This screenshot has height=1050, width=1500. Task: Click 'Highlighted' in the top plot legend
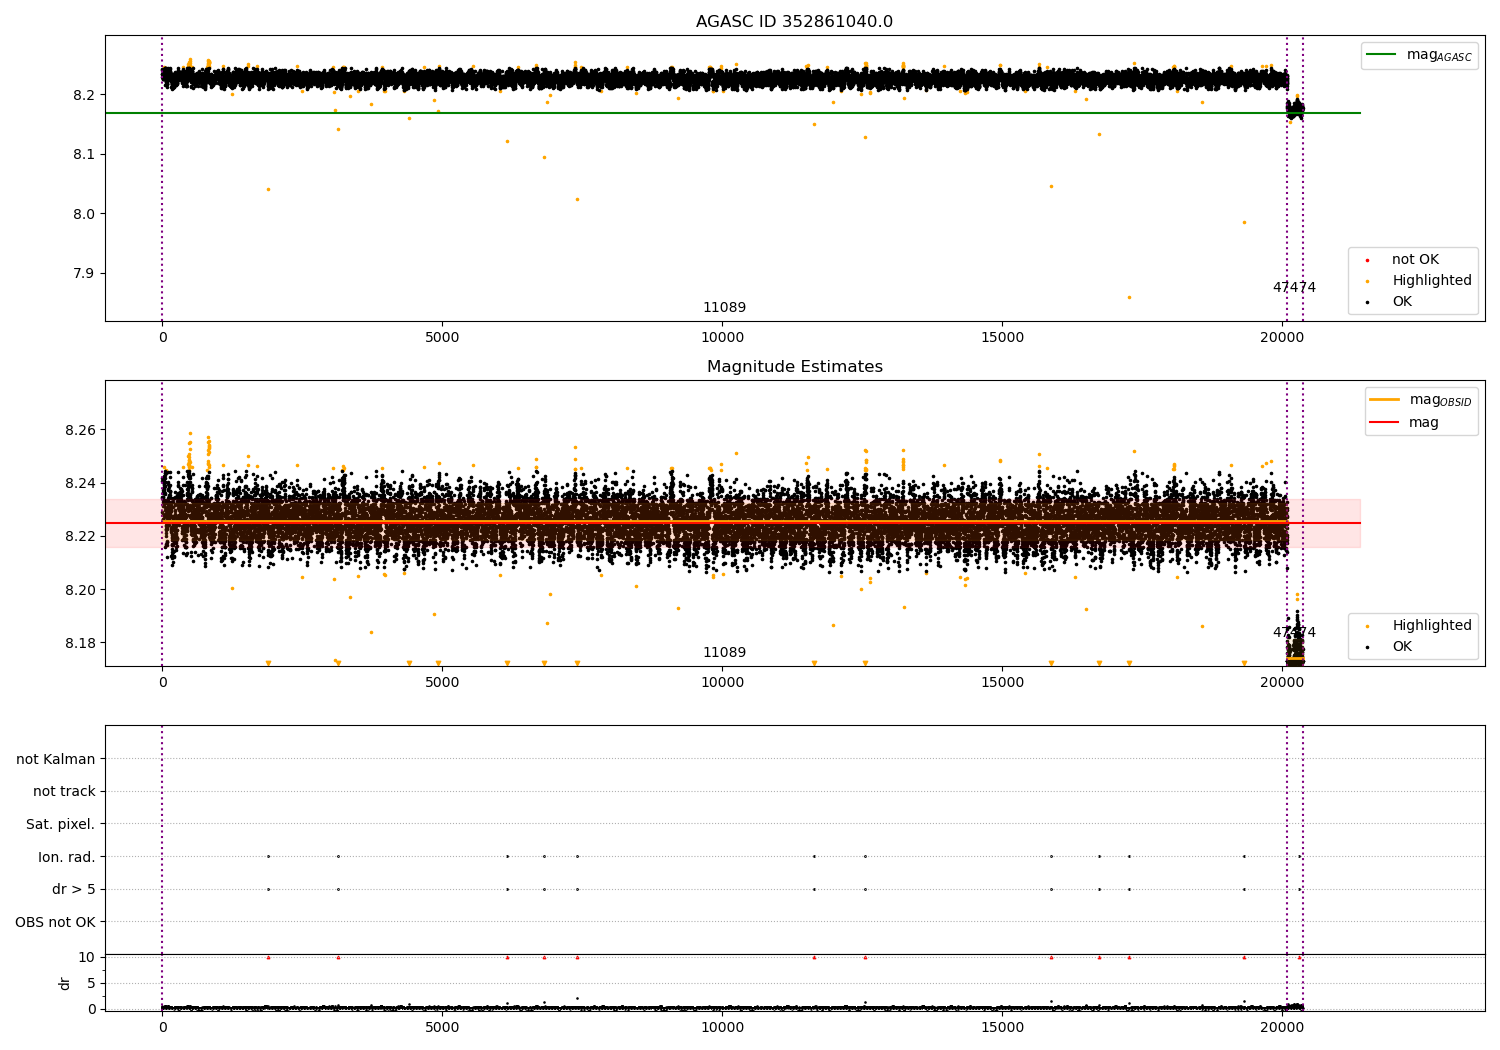coord(1431,281)
